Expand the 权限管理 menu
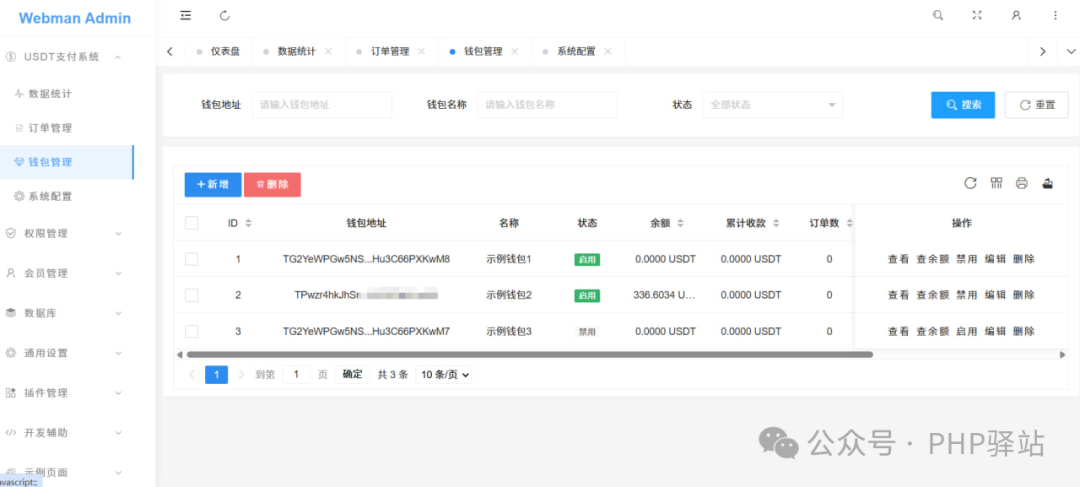Screen dimensions: 1080x487 click(x=67, y=234)
